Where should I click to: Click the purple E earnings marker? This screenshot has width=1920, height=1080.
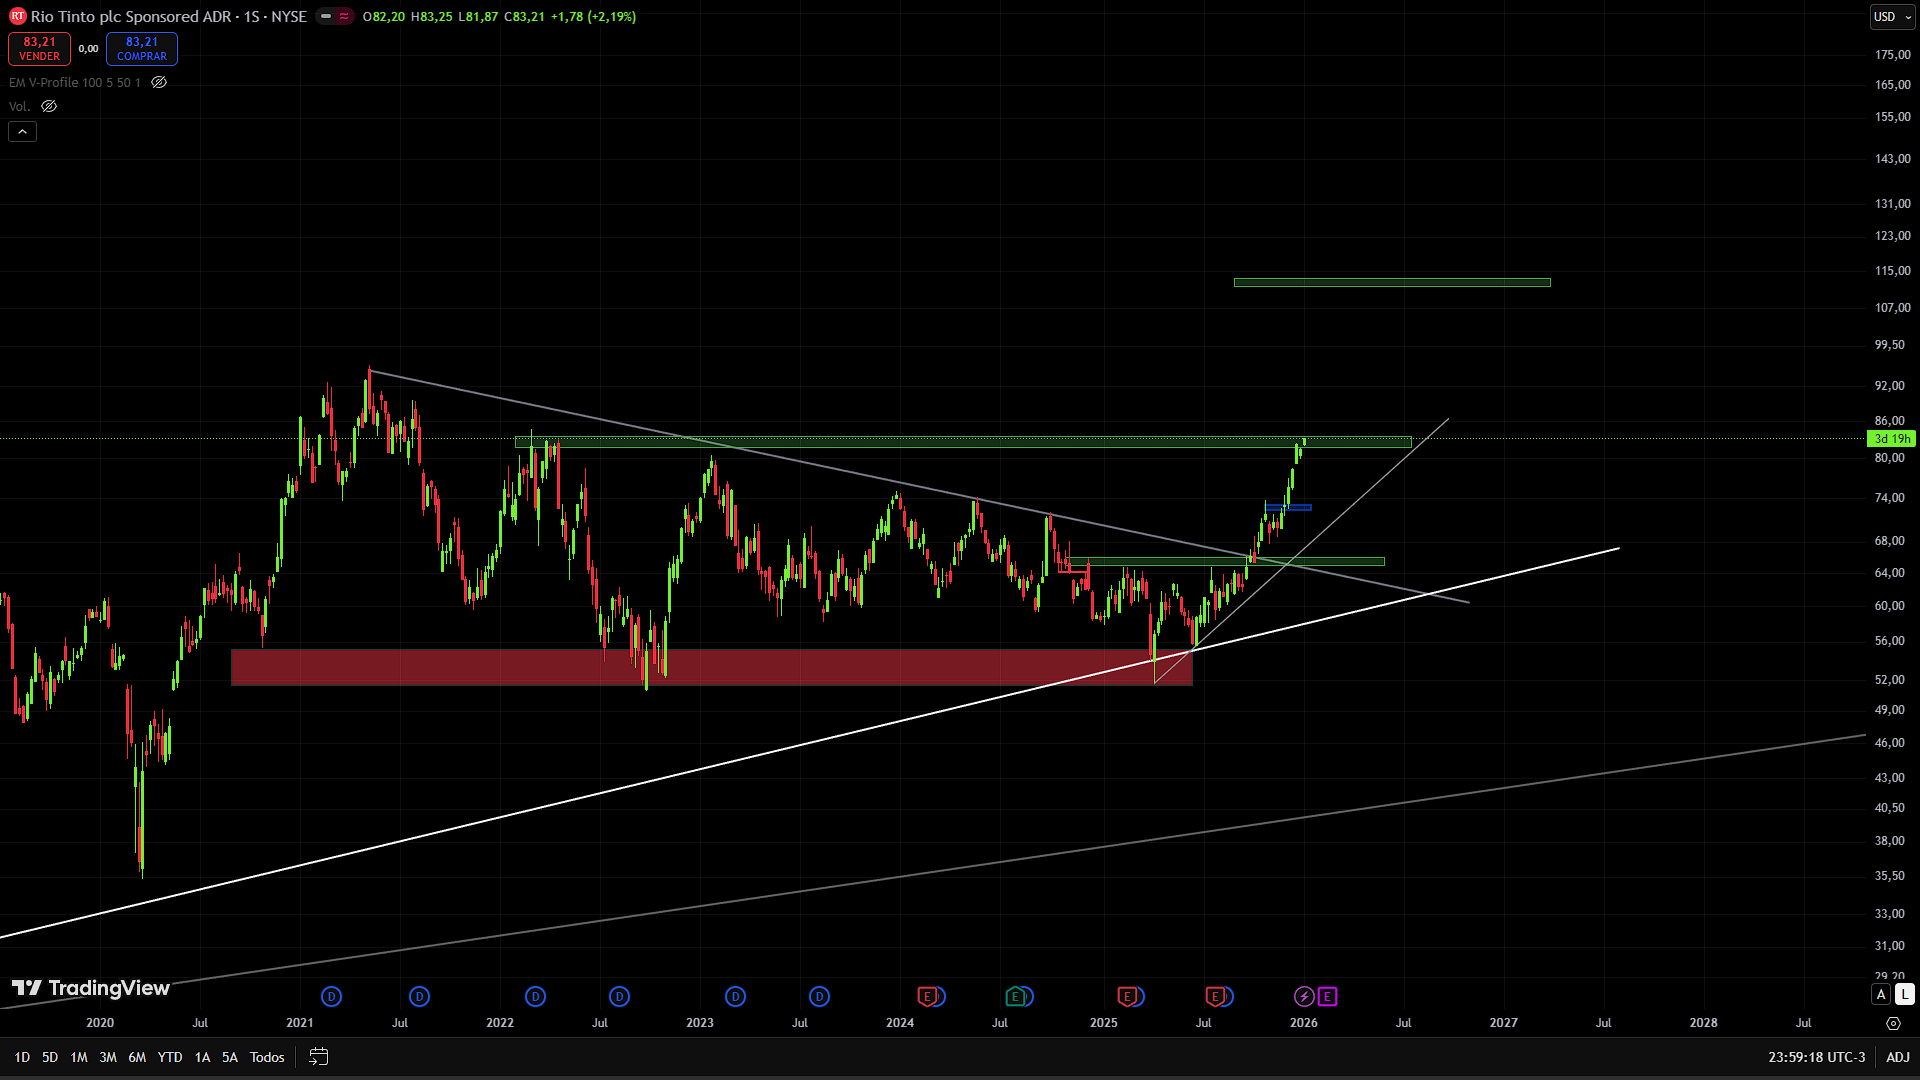[x=1327, y=996]
